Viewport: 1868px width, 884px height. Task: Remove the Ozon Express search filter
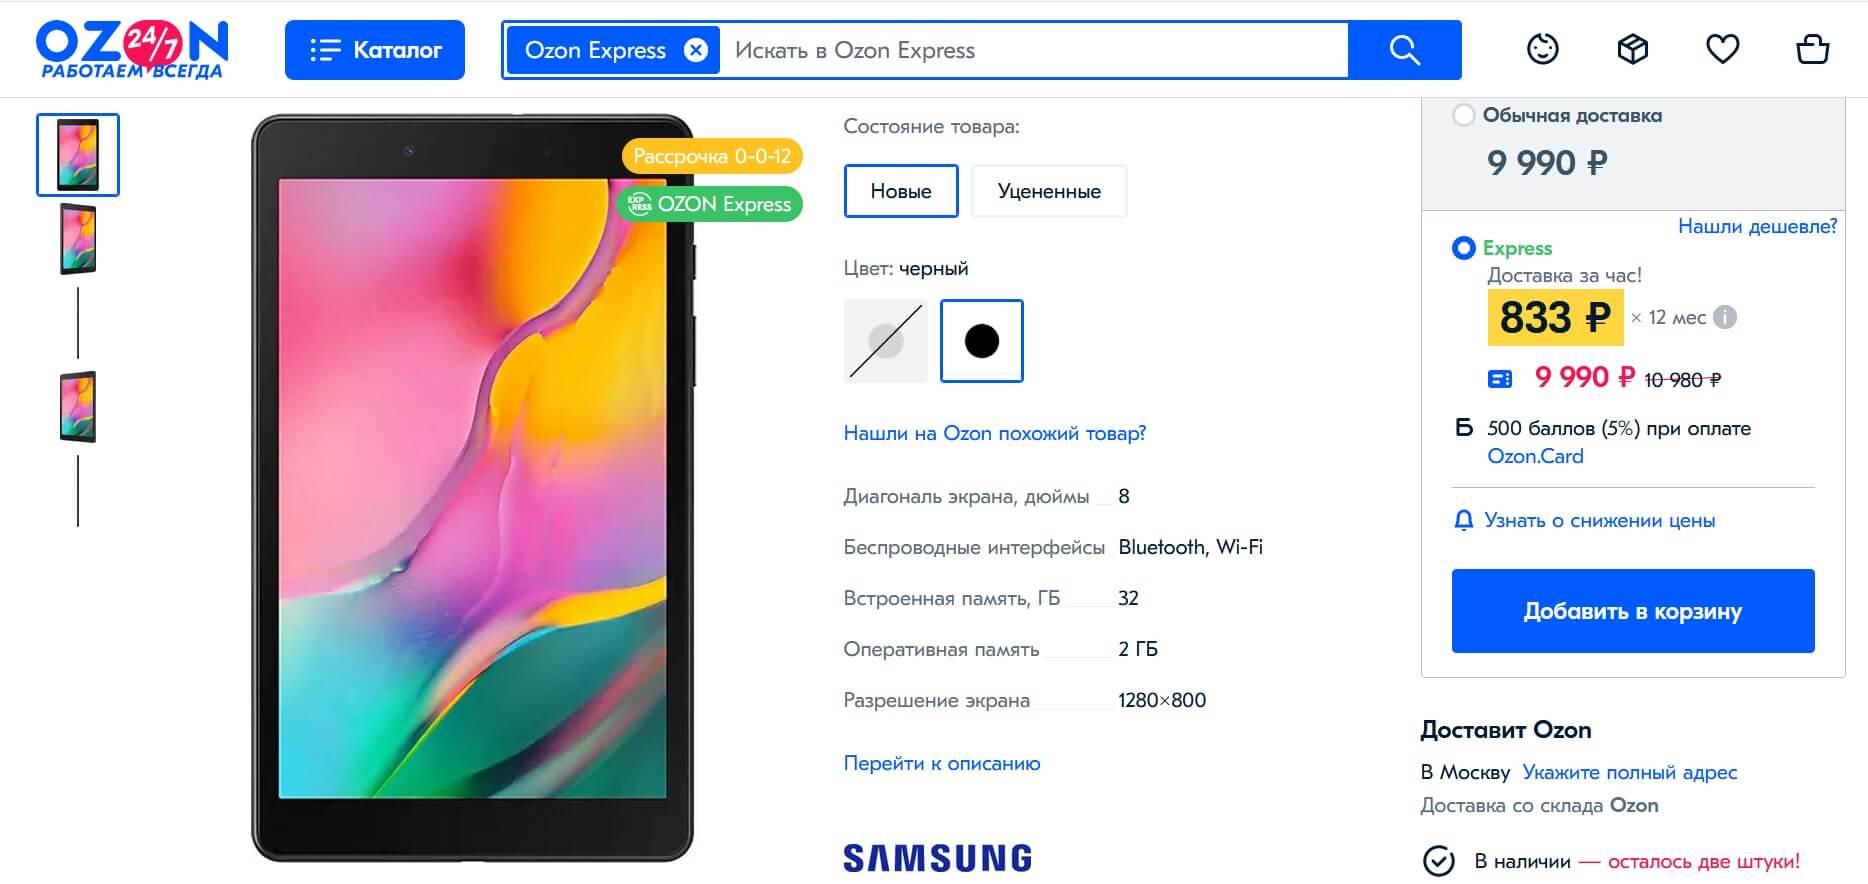[696, 50]
